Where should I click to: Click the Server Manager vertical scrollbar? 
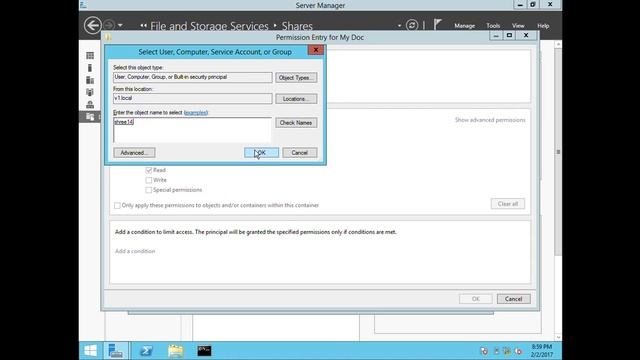[558, 152]
